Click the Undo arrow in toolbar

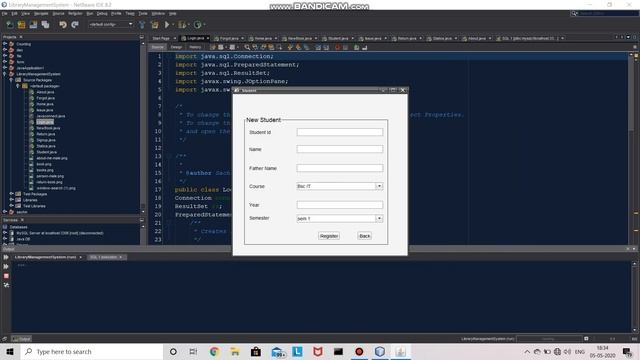coord(62,24)
